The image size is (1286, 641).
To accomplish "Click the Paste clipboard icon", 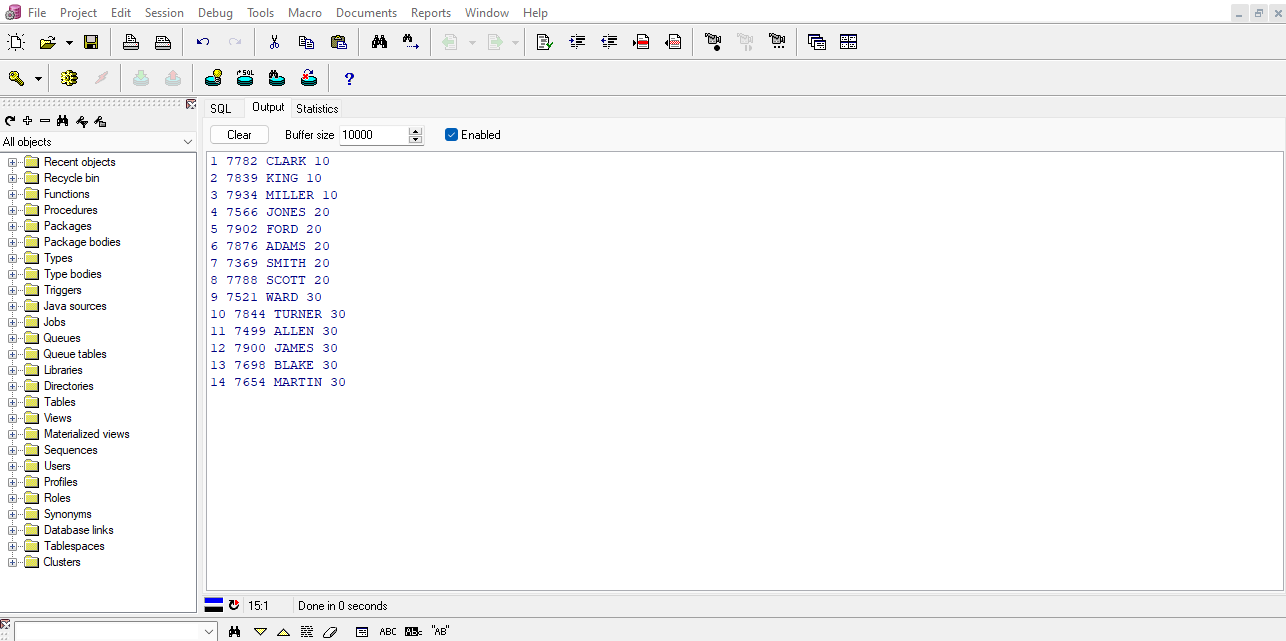I will pyautogui.click(x=338, y=42).
